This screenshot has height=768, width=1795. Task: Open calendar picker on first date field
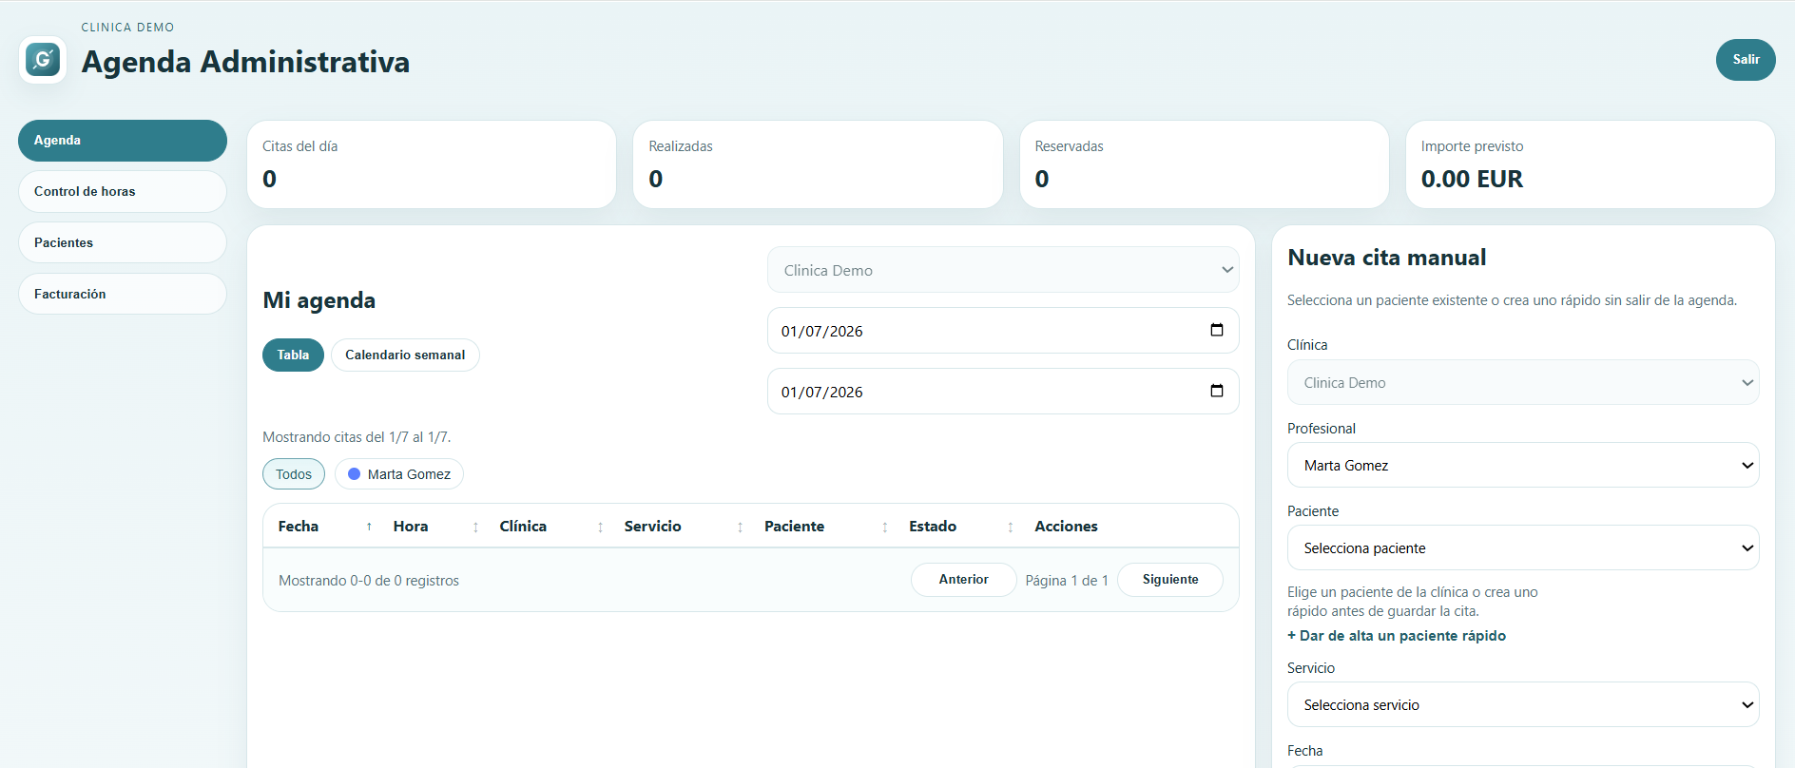point(1216,330)
